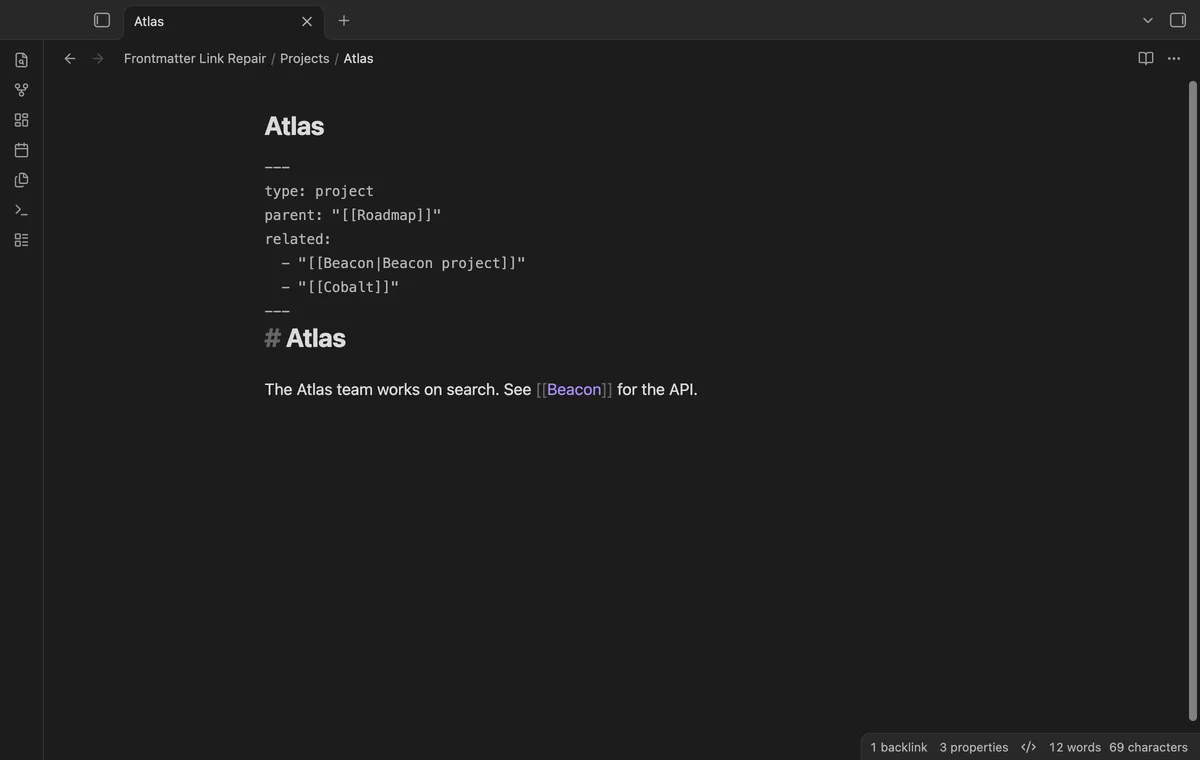
Task: Click the '# Atlas' heading
Action: [305, 338]
